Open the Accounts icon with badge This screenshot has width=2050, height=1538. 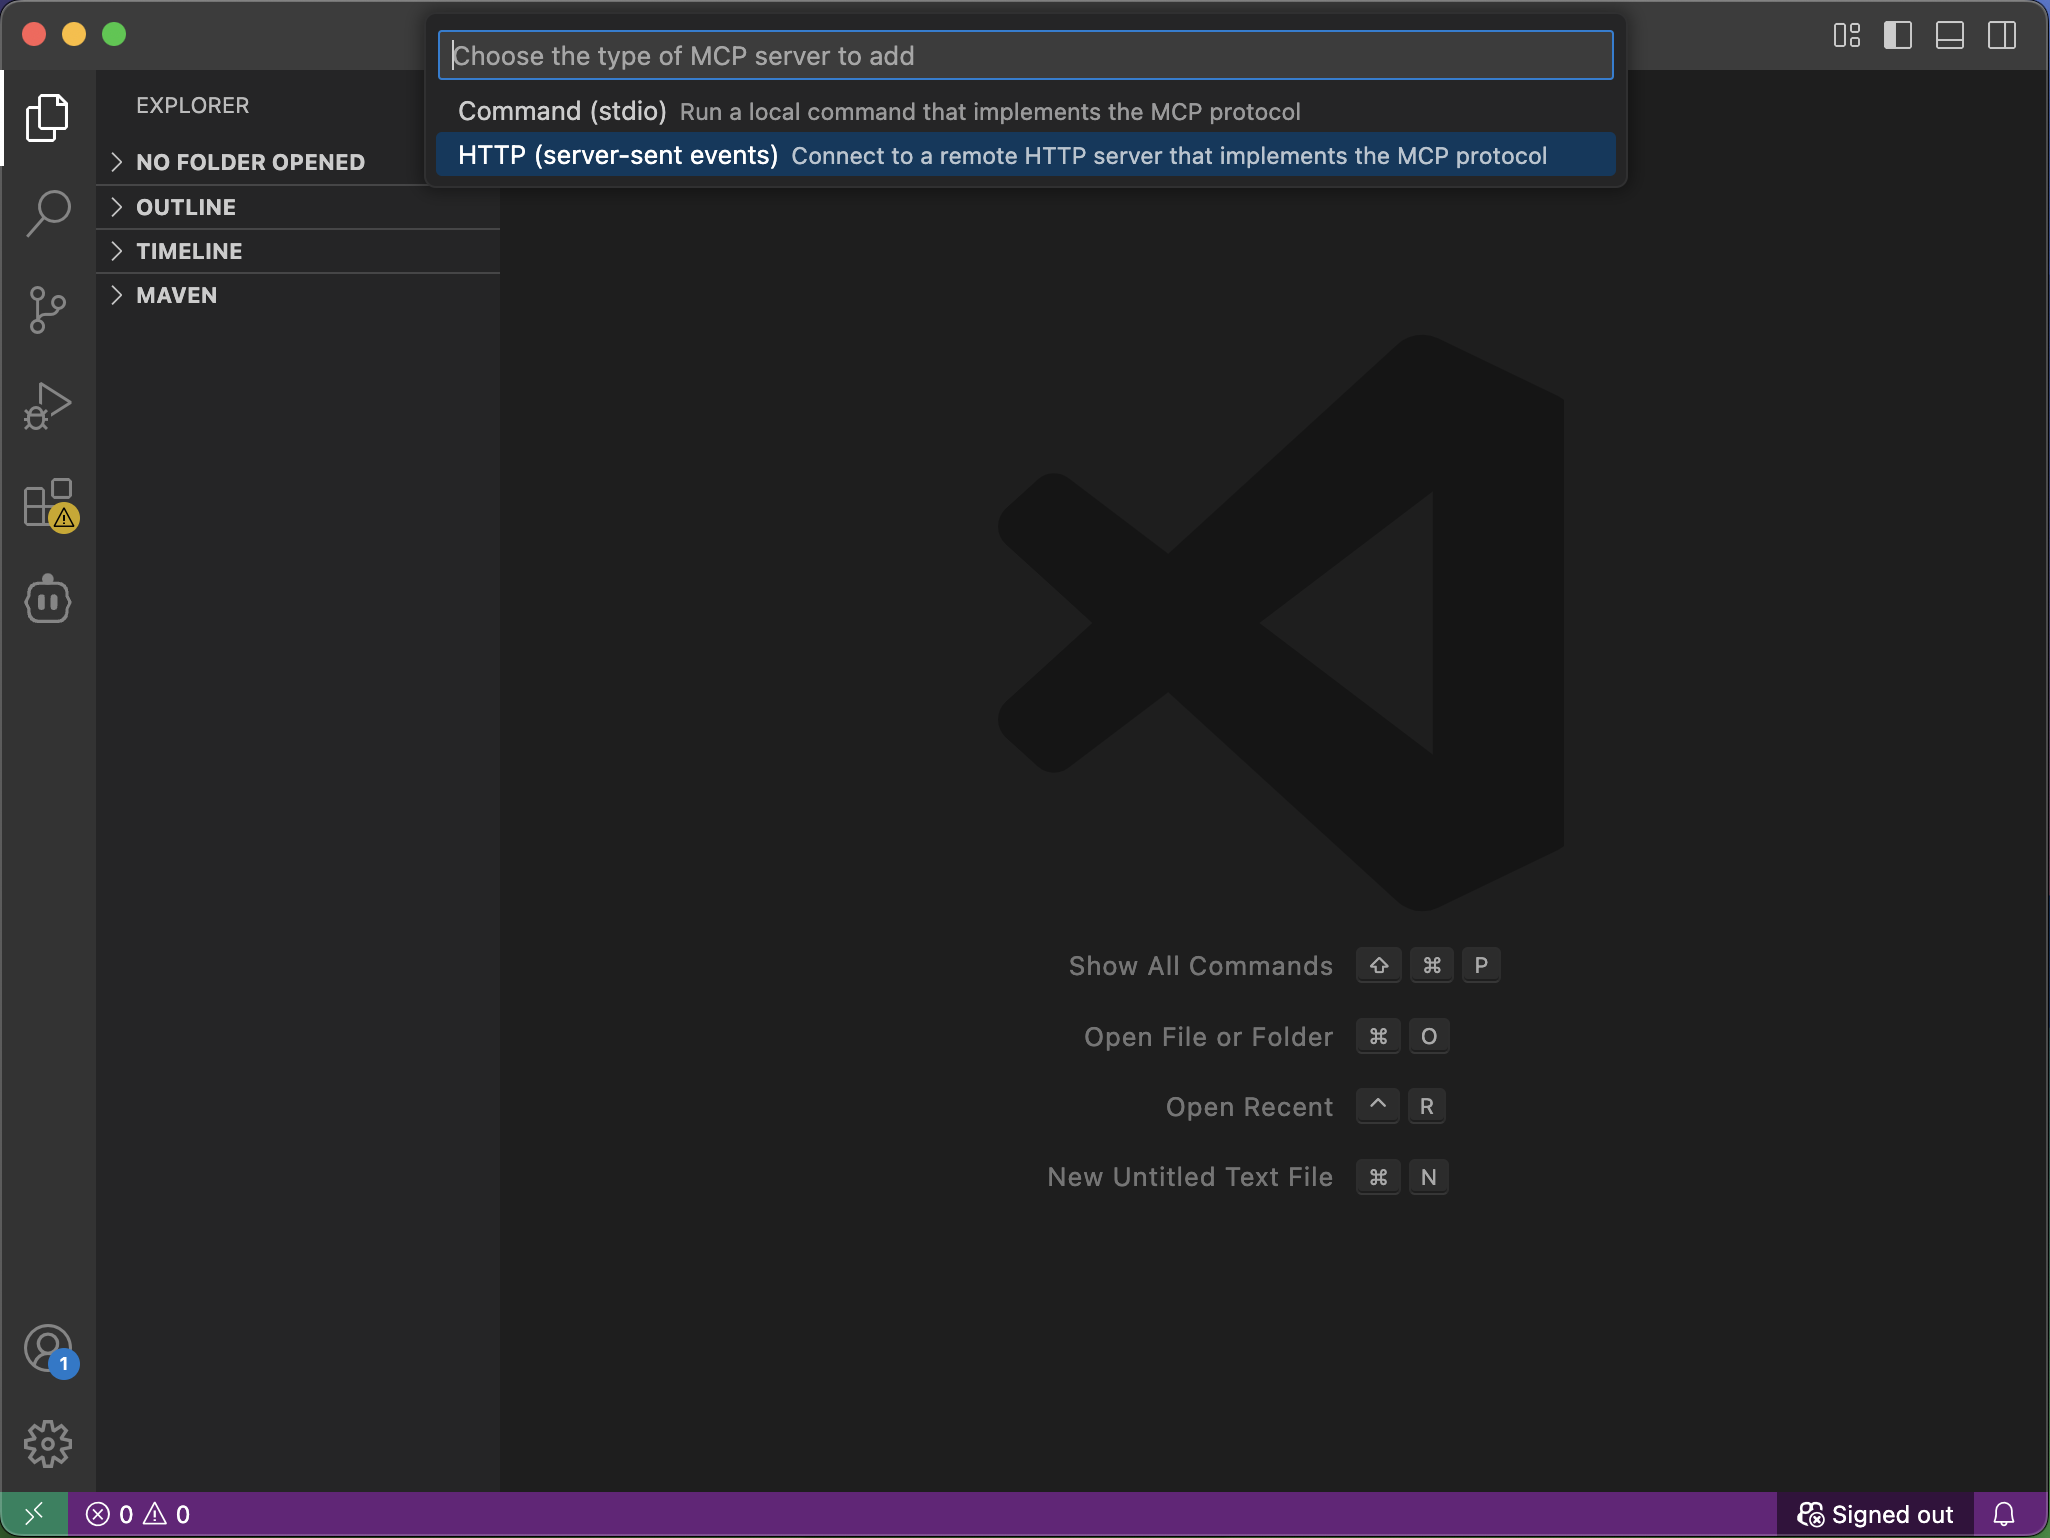[x=46, y=1349]
